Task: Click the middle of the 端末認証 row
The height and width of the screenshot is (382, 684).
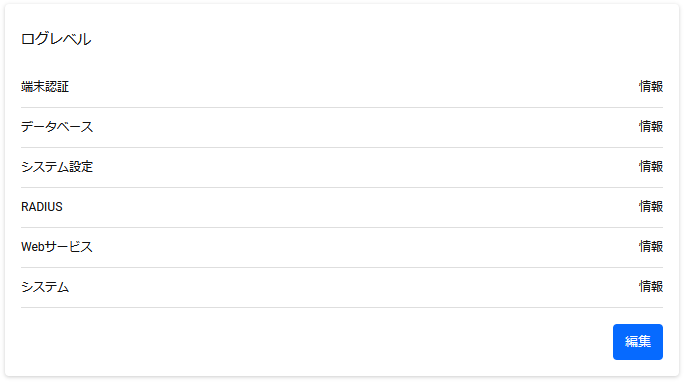Action: coord(342,87)
